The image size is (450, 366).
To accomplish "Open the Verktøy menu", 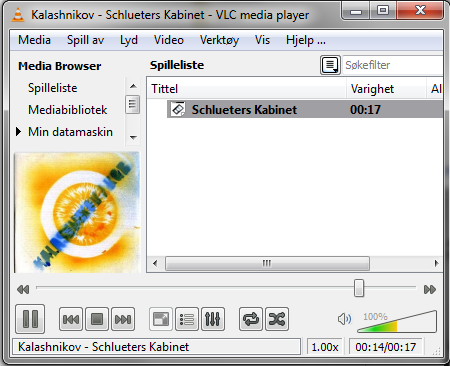I will (219, 40).
